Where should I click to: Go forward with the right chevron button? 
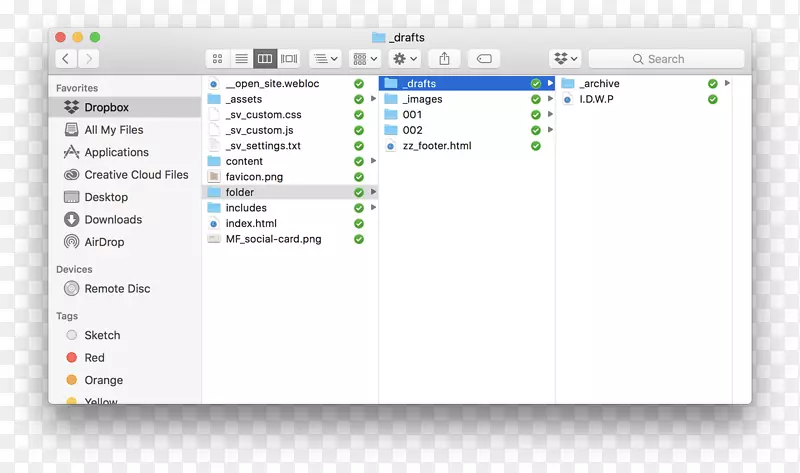click(x=89, y=59)
